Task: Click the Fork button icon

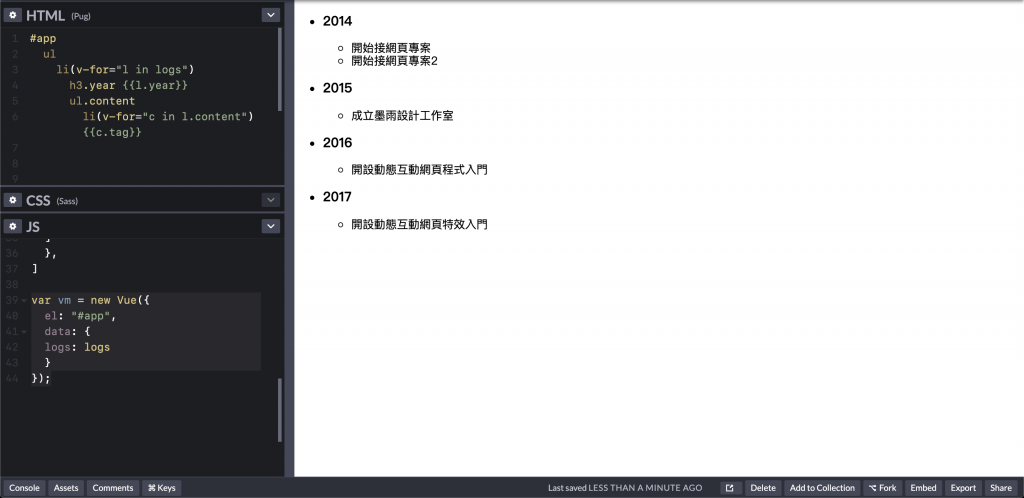Action: (872, 488)
